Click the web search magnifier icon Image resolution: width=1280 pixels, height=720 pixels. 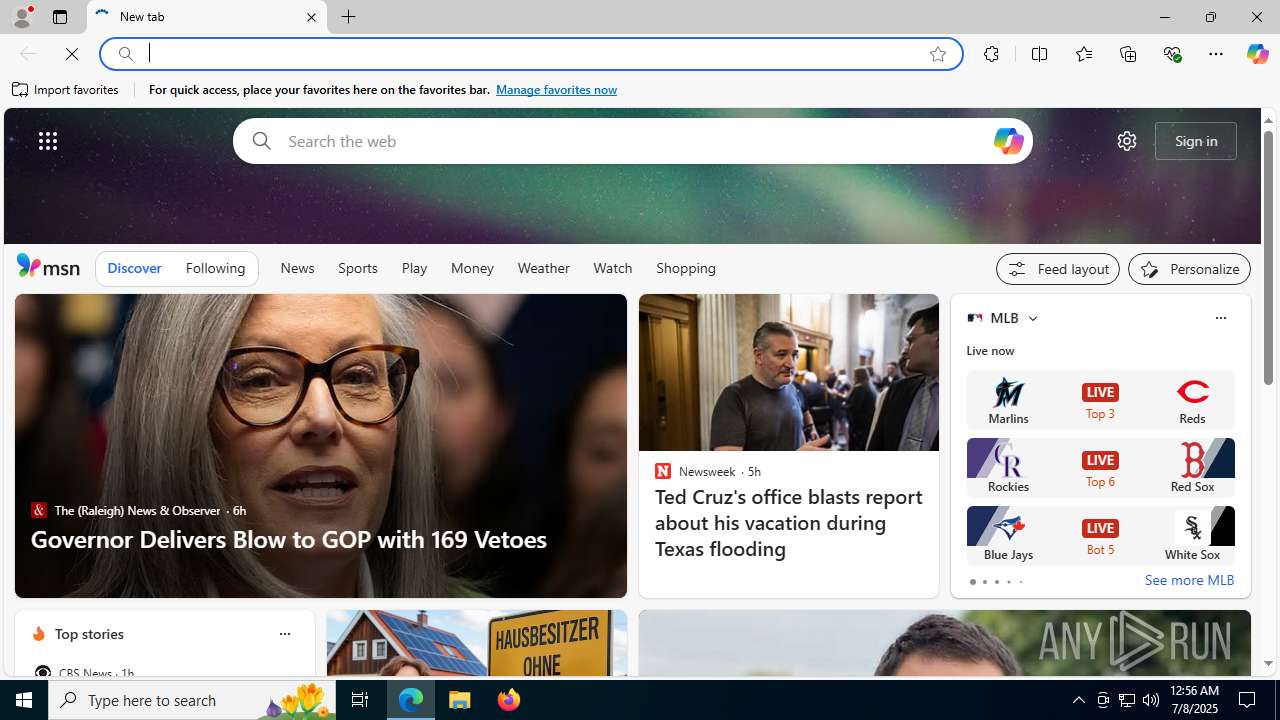[261, 141]
